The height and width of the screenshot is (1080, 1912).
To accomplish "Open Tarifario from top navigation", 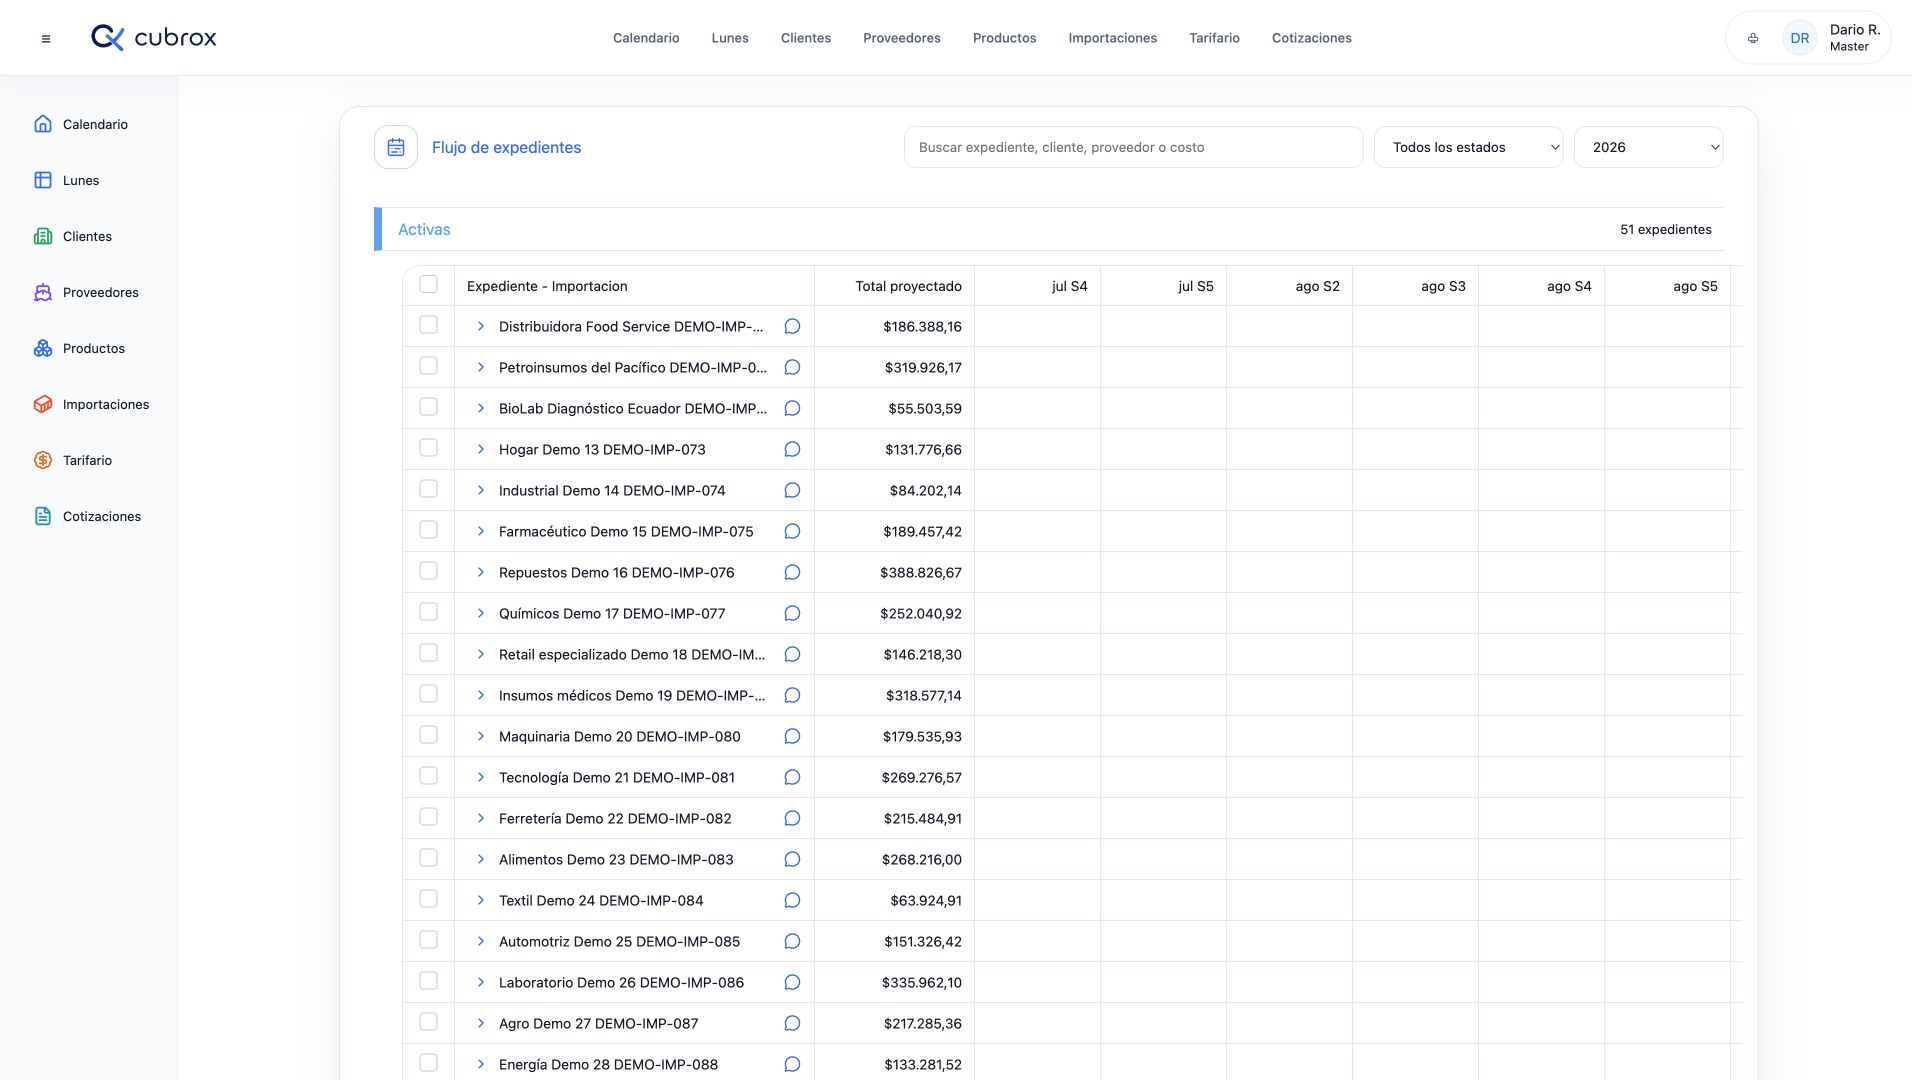I will [x=1215, y=38].
